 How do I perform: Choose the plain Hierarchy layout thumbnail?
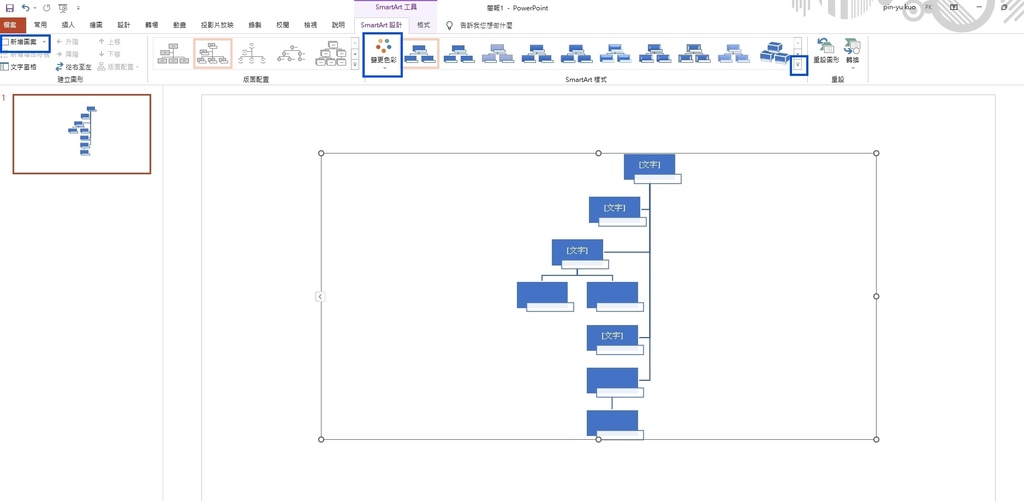point(330,54)
